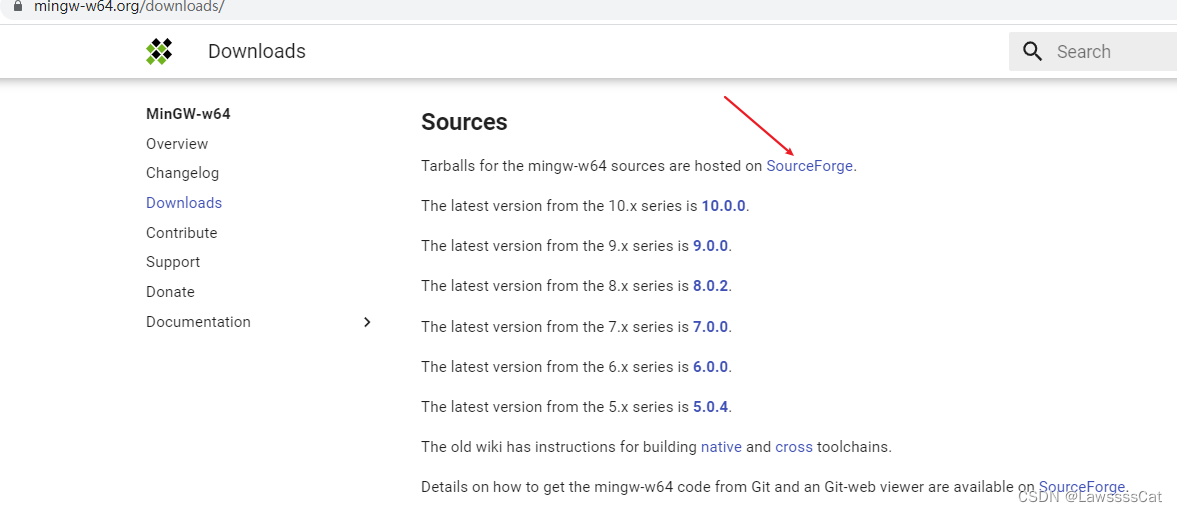This screenshot has width=1177, height=512.
Task: Click the Downloads page title
Action: 257,51
